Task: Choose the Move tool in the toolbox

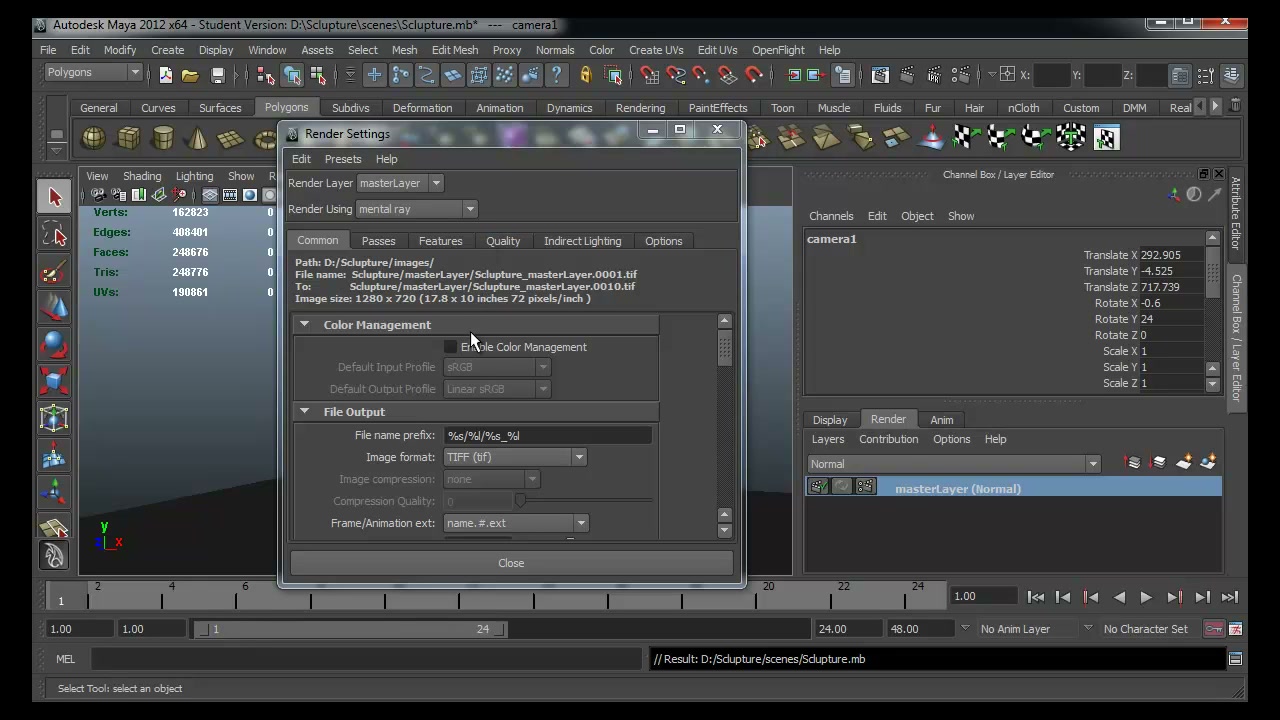Action: 54,309
